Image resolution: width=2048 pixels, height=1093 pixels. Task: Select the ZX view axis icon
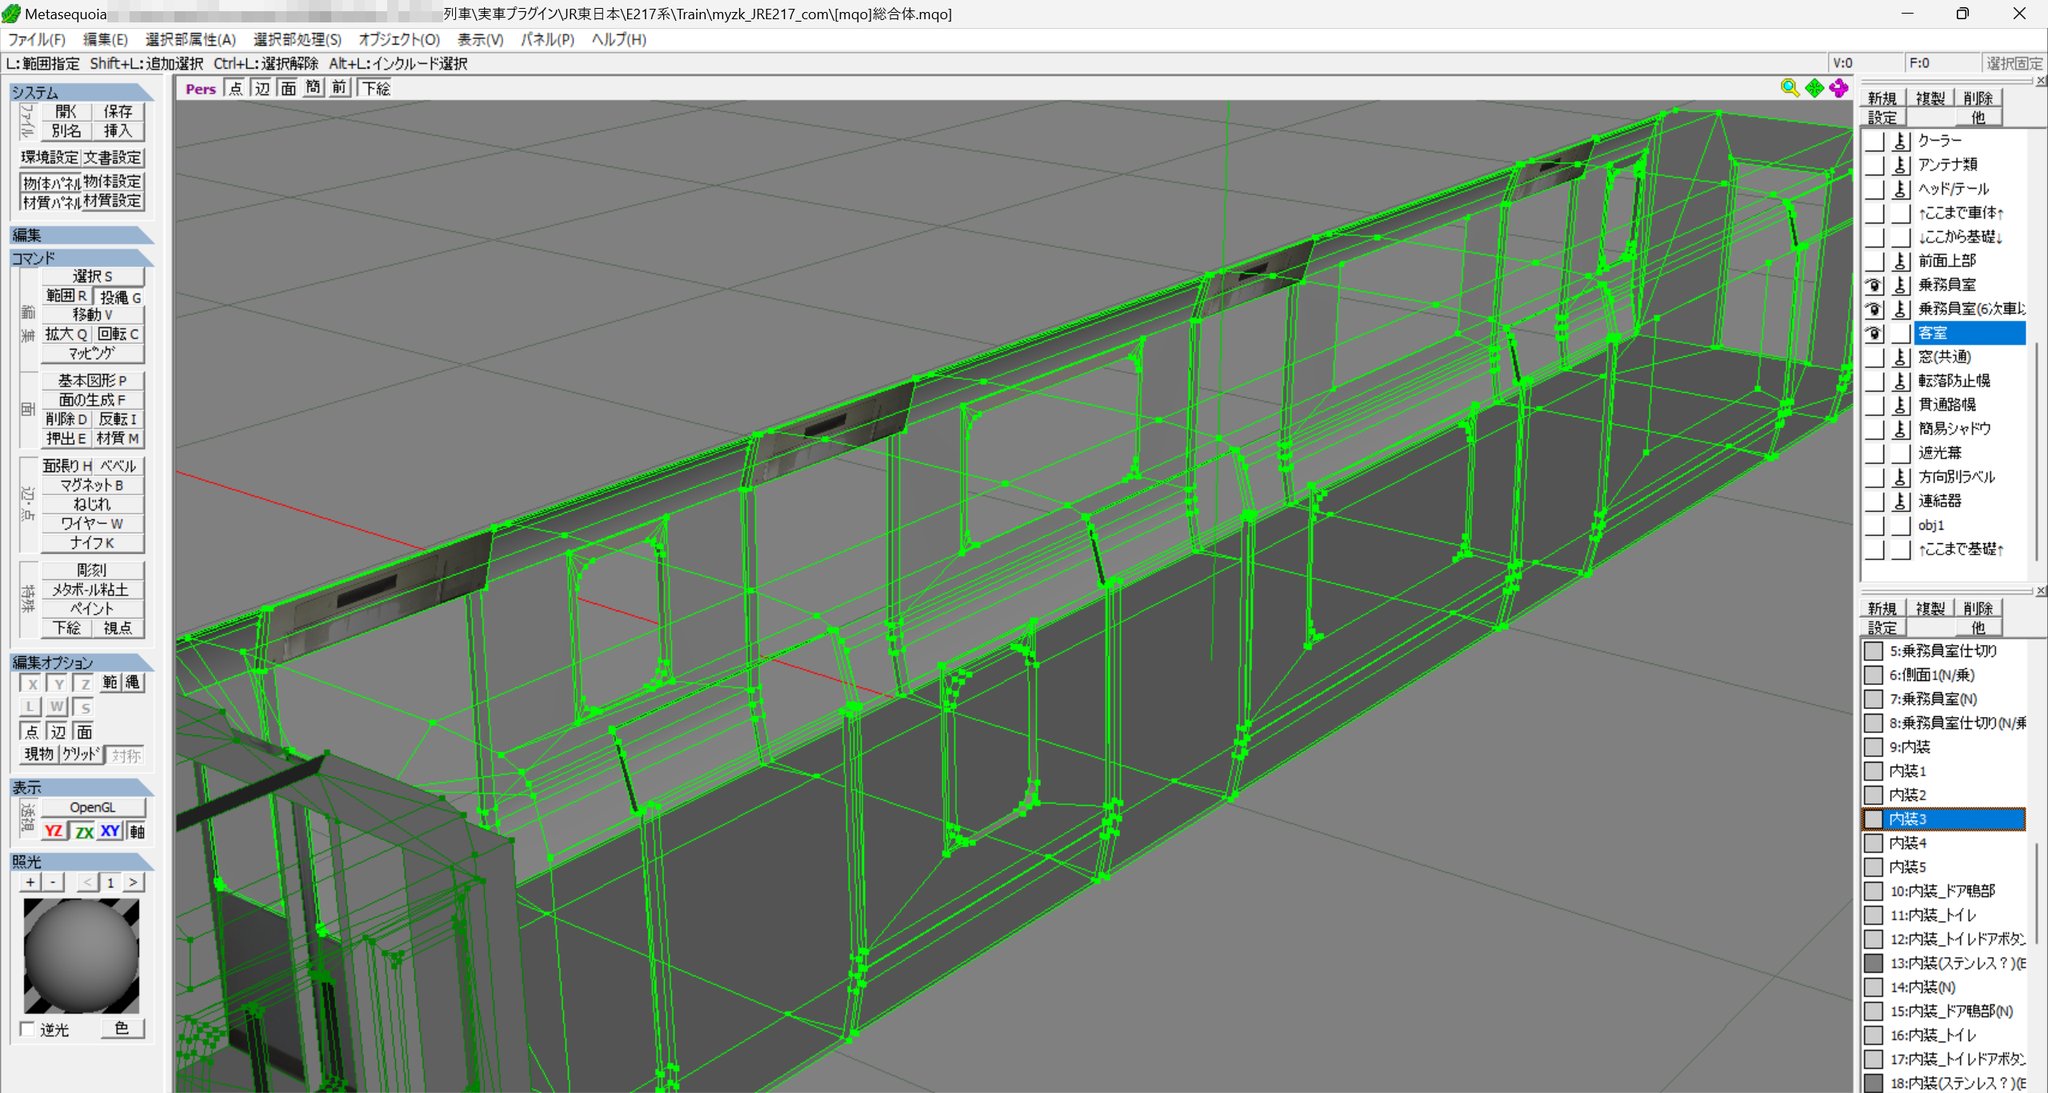[84, 831]
